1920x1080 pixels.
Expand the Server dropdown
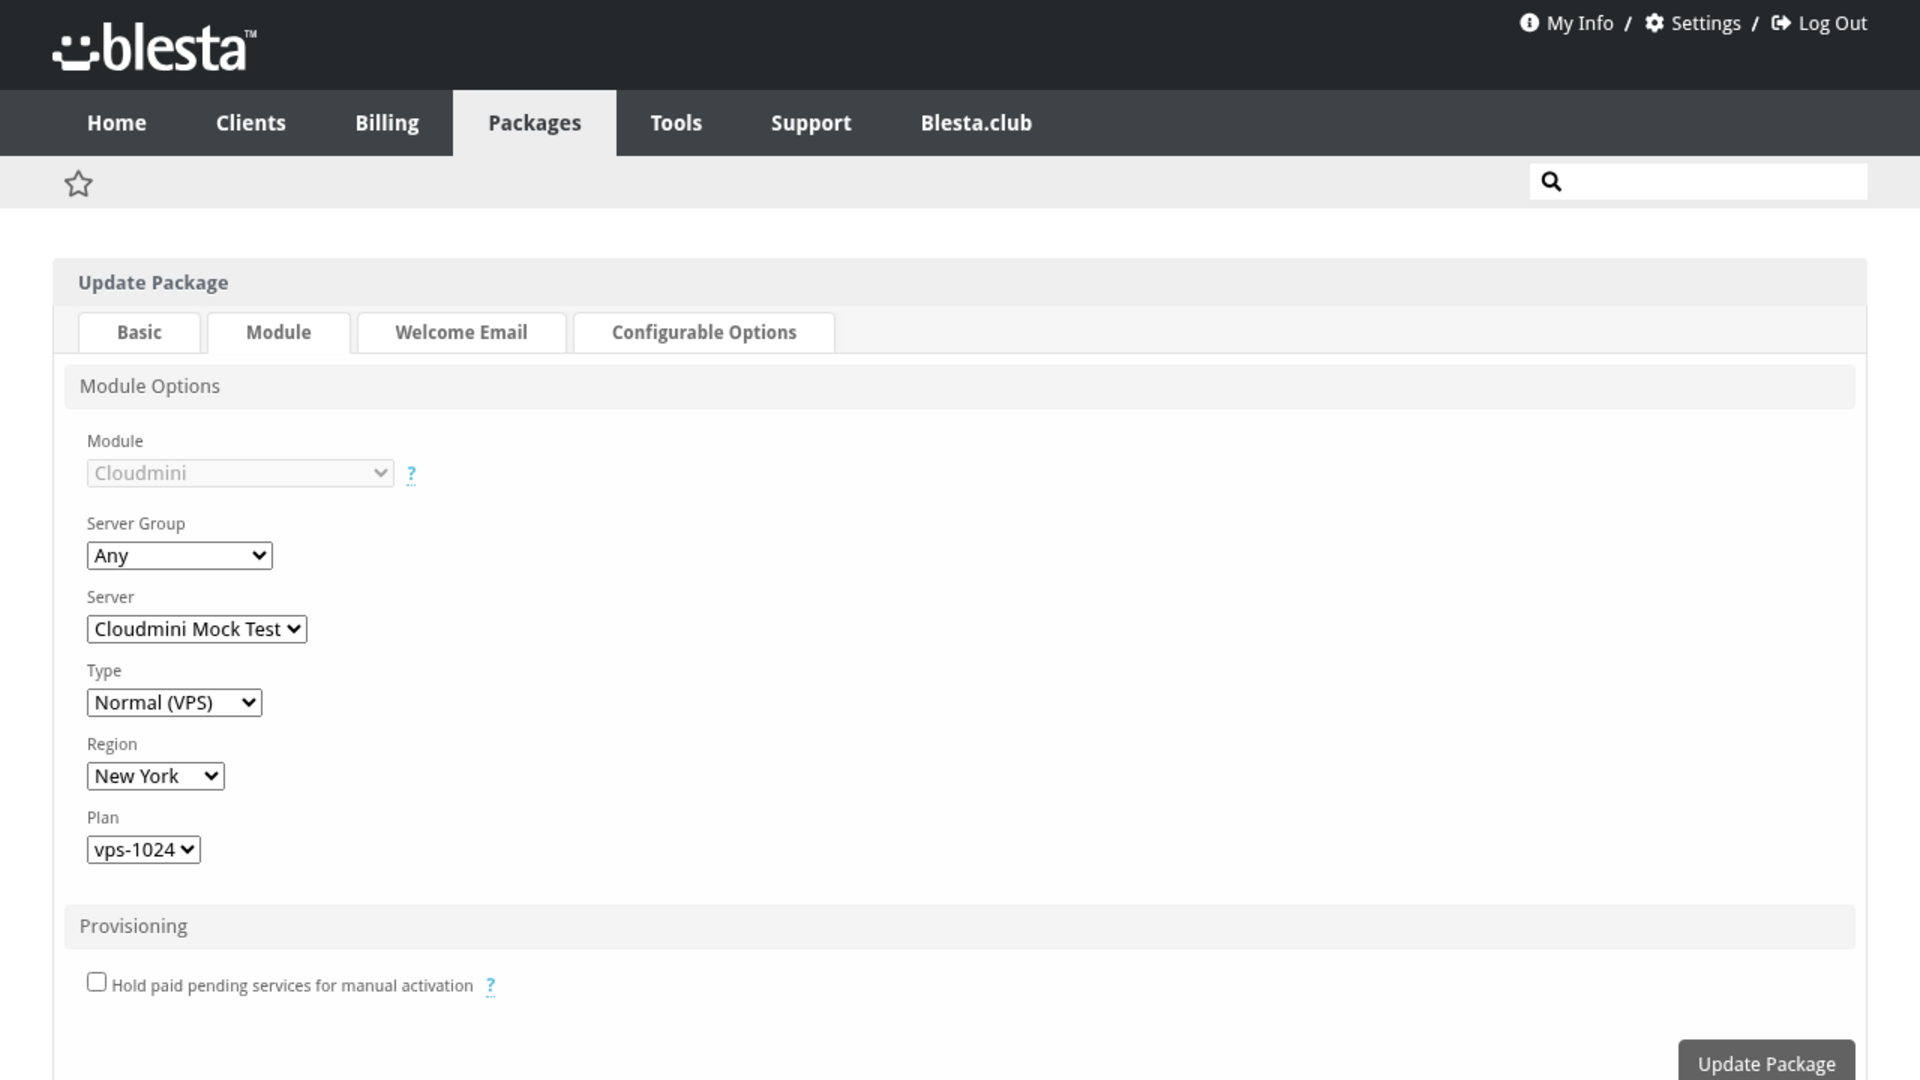(x=197, y=629)
